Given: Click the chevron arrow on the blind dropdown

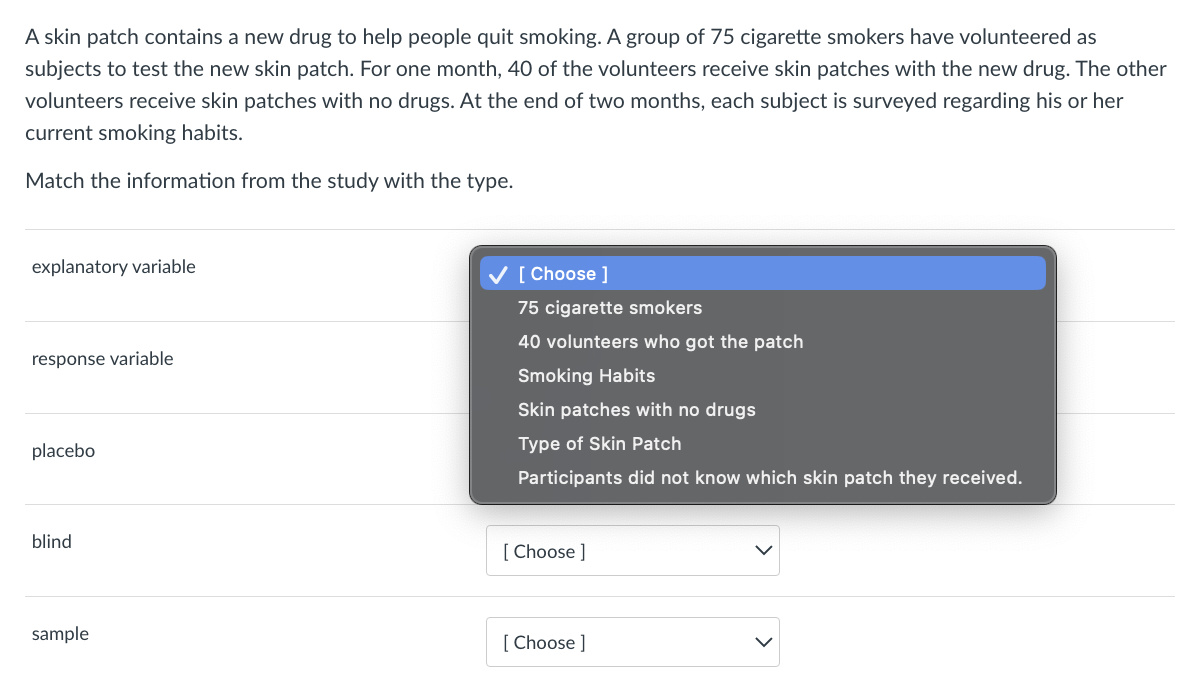Looking at the screenshot, I should click(x=763, y=551).
